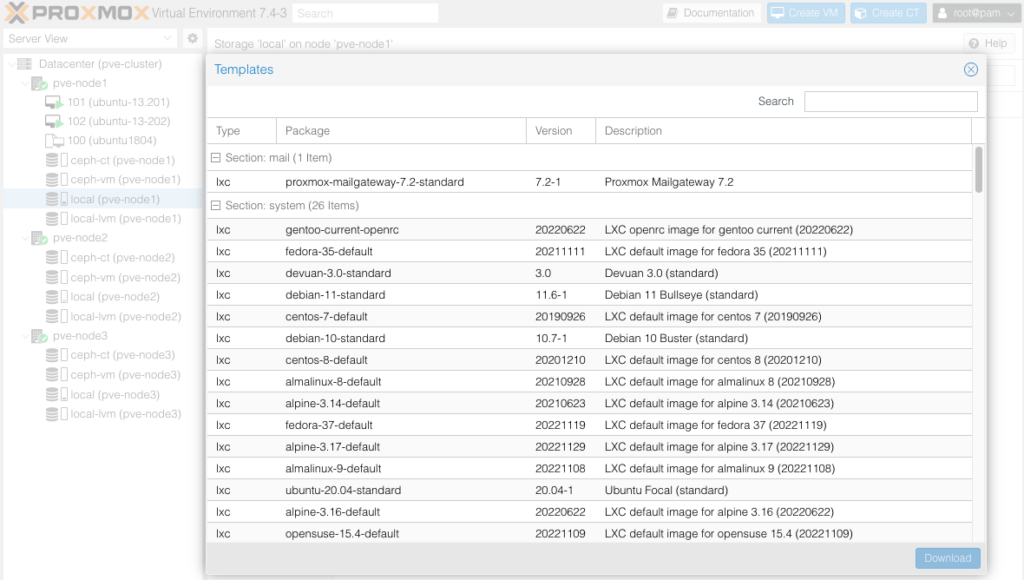Sort by the Version column header
This screenshot has height=580, width=1024.
(x=561, y=131)
